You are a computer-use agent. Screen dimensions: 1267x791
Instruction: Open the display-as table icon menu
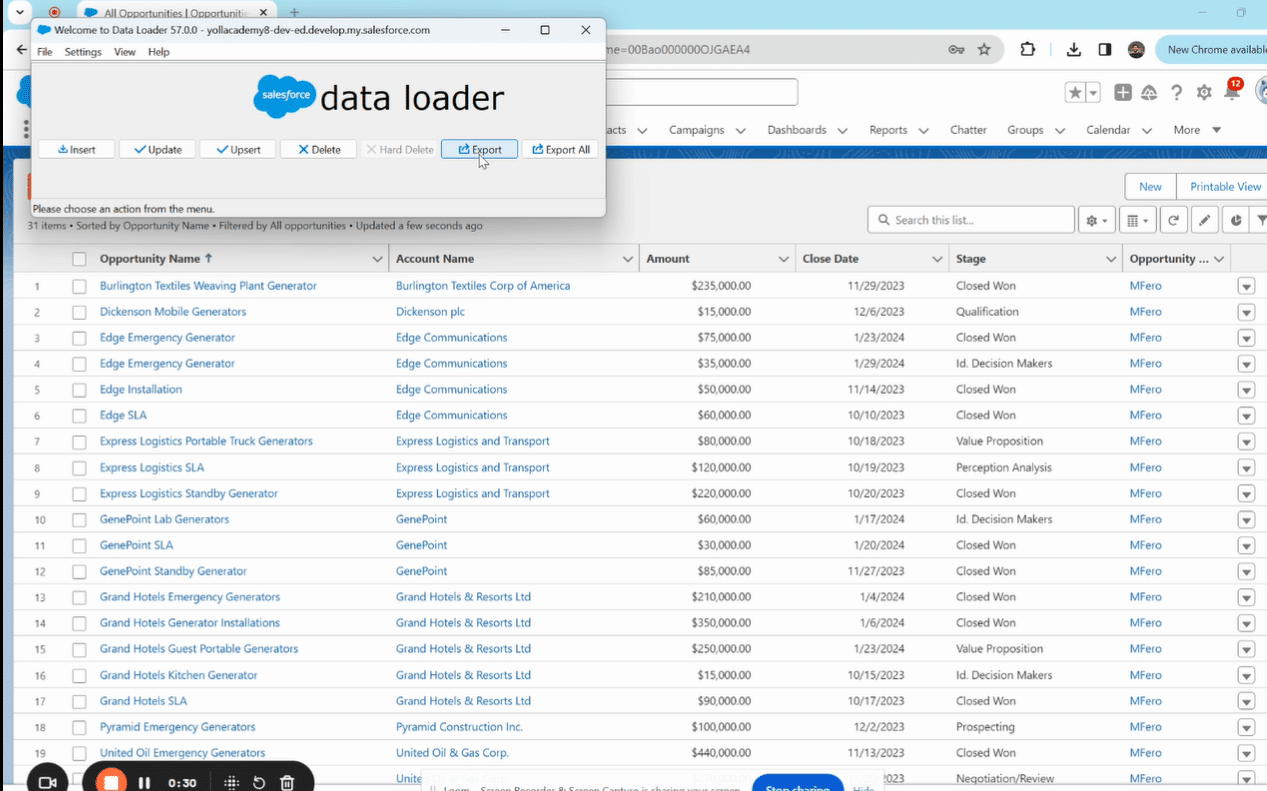point(1138,220)
